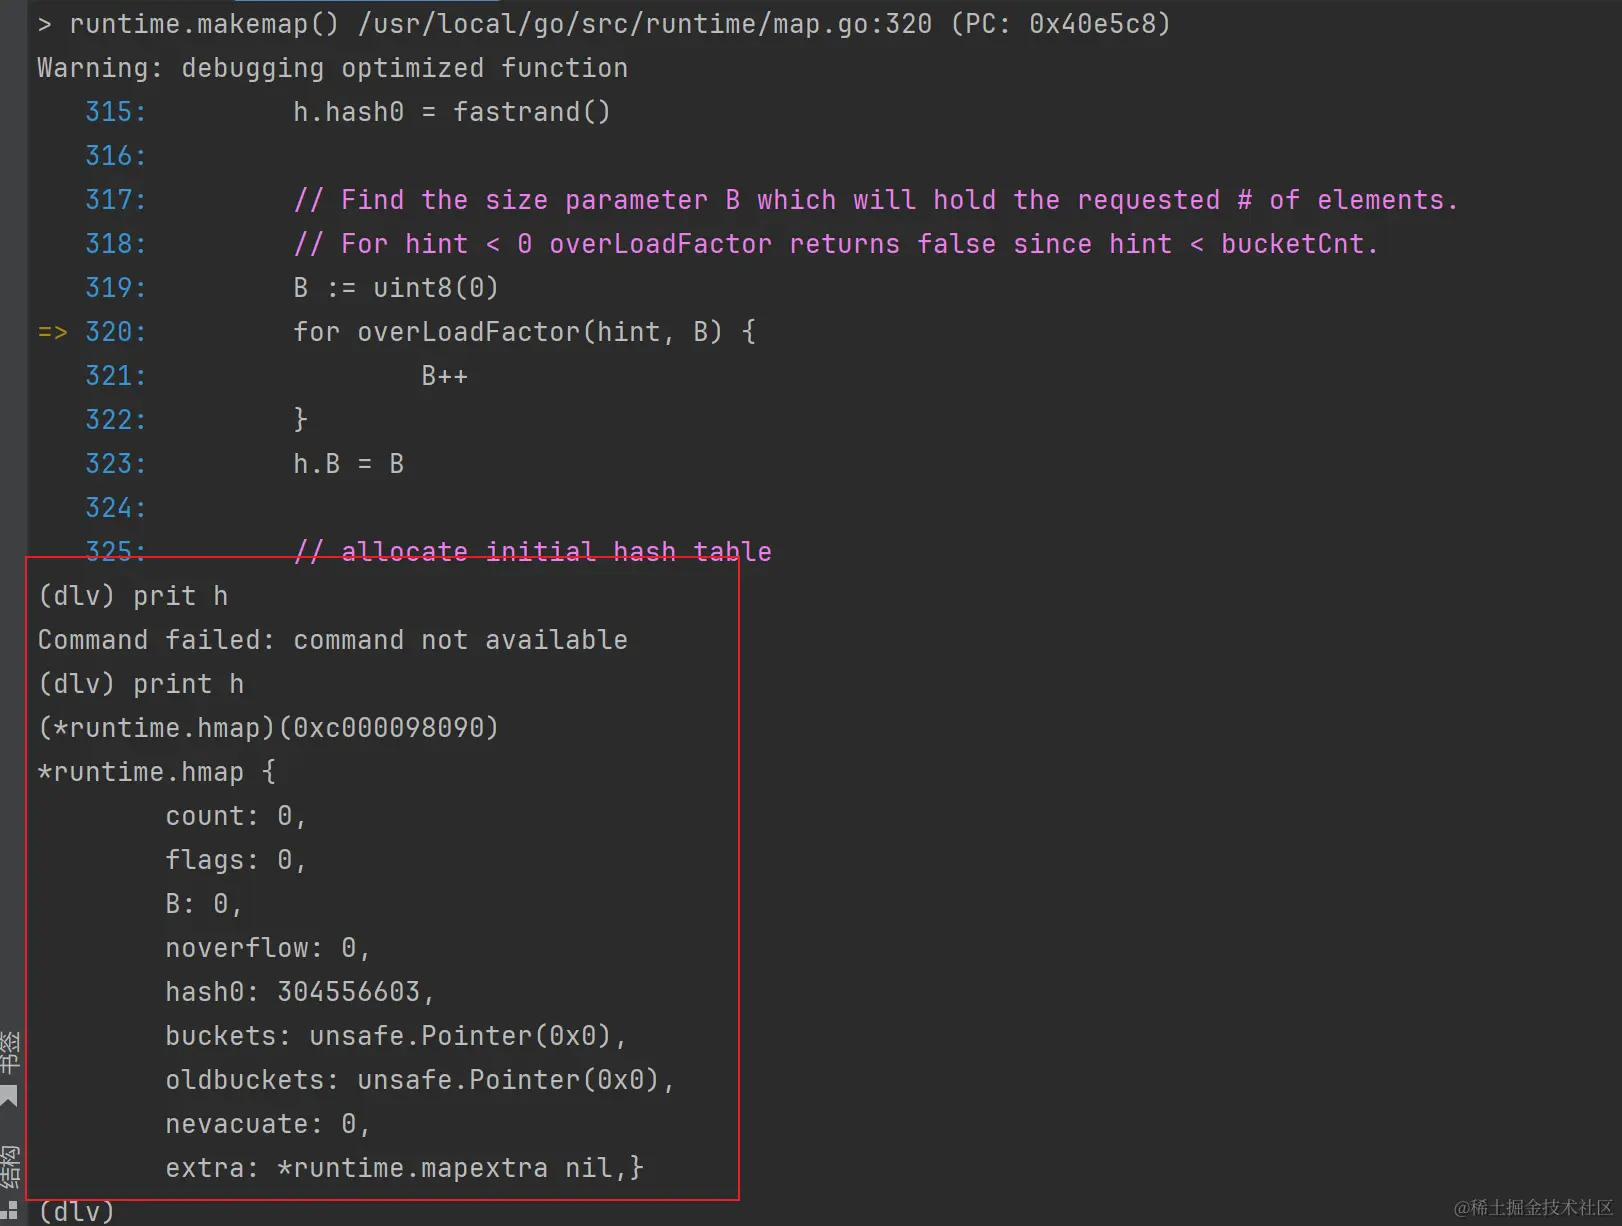
Task: Click the 'B++' statement on line 321
Action: coord(444,377)
